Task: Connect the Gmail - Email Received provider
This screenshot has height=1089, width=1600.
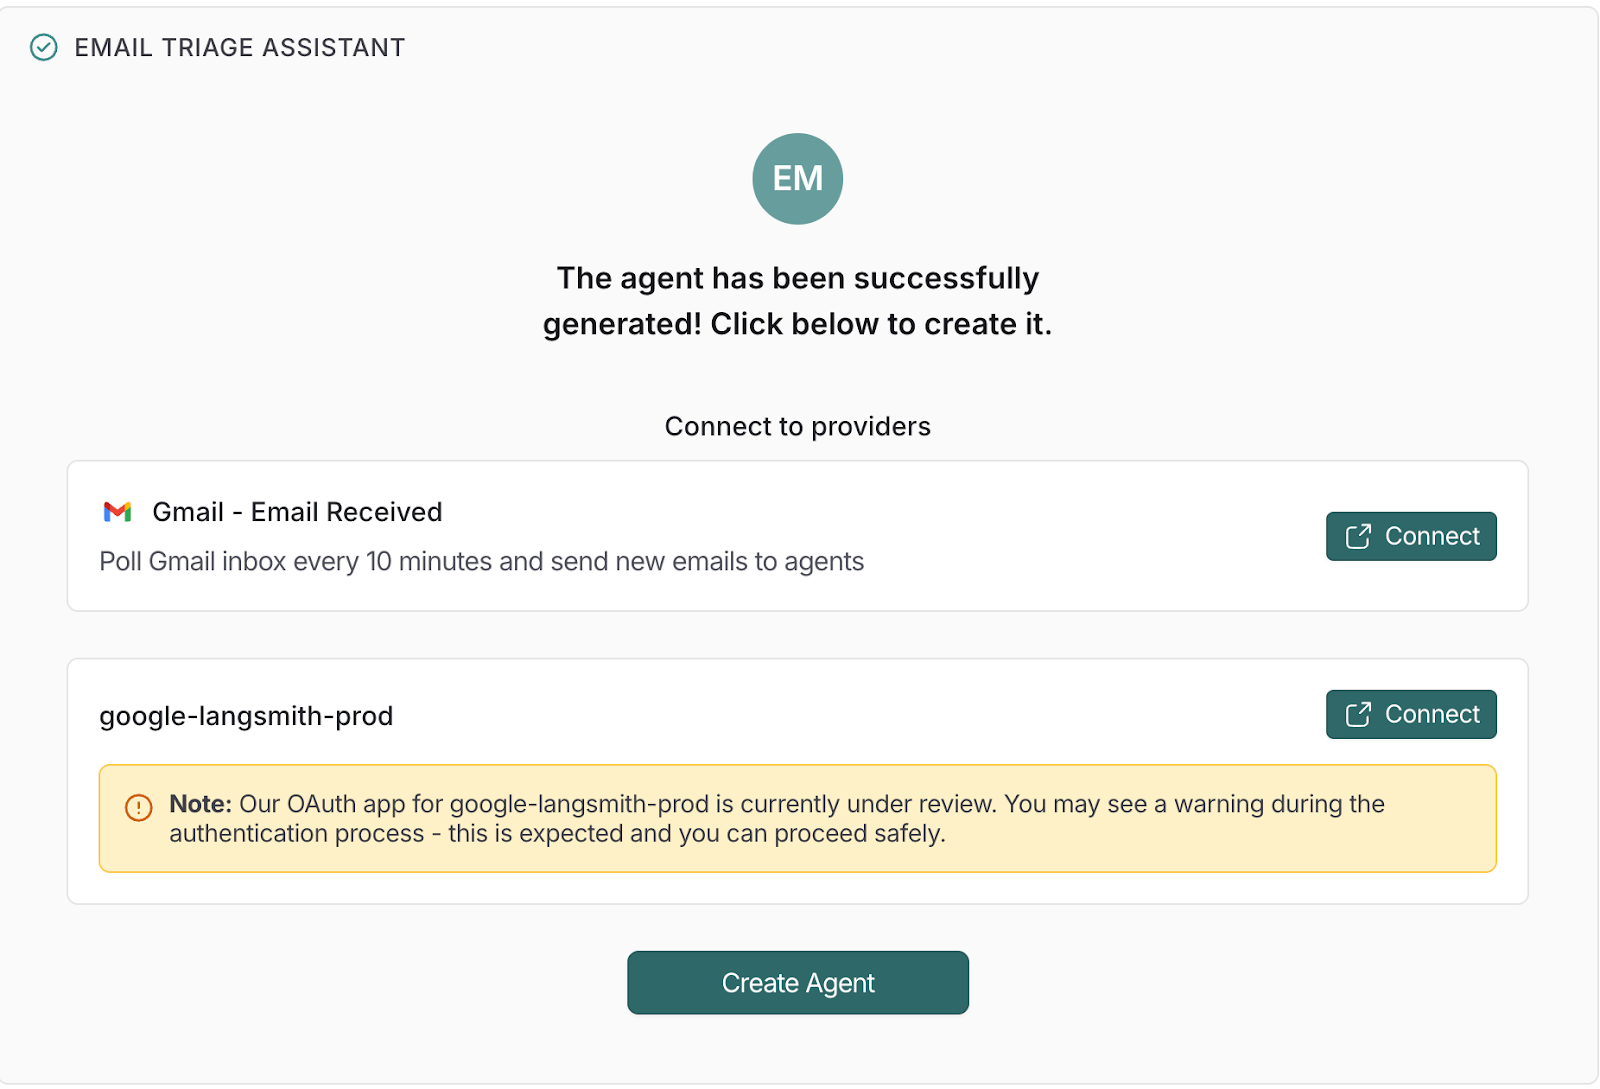Action: click(x=1410, y=536)
